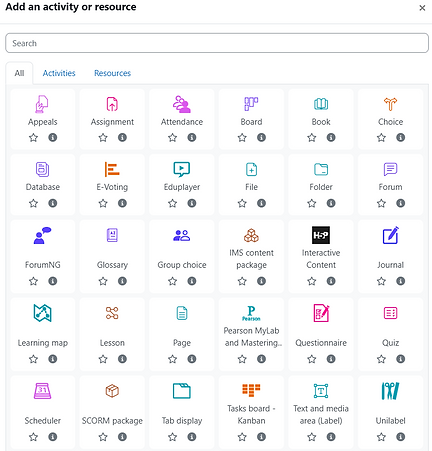Screen dimensions: 432x451
Task: Open the Resources tab
Action: click(112, 73)
